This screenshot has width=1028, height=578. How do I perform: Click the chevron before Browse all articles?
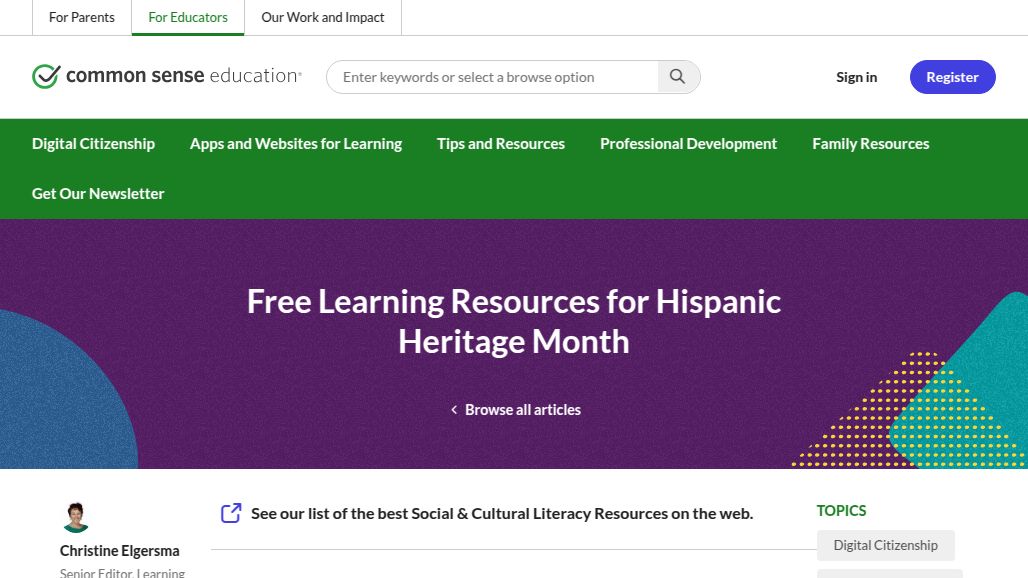coord(454,410)
